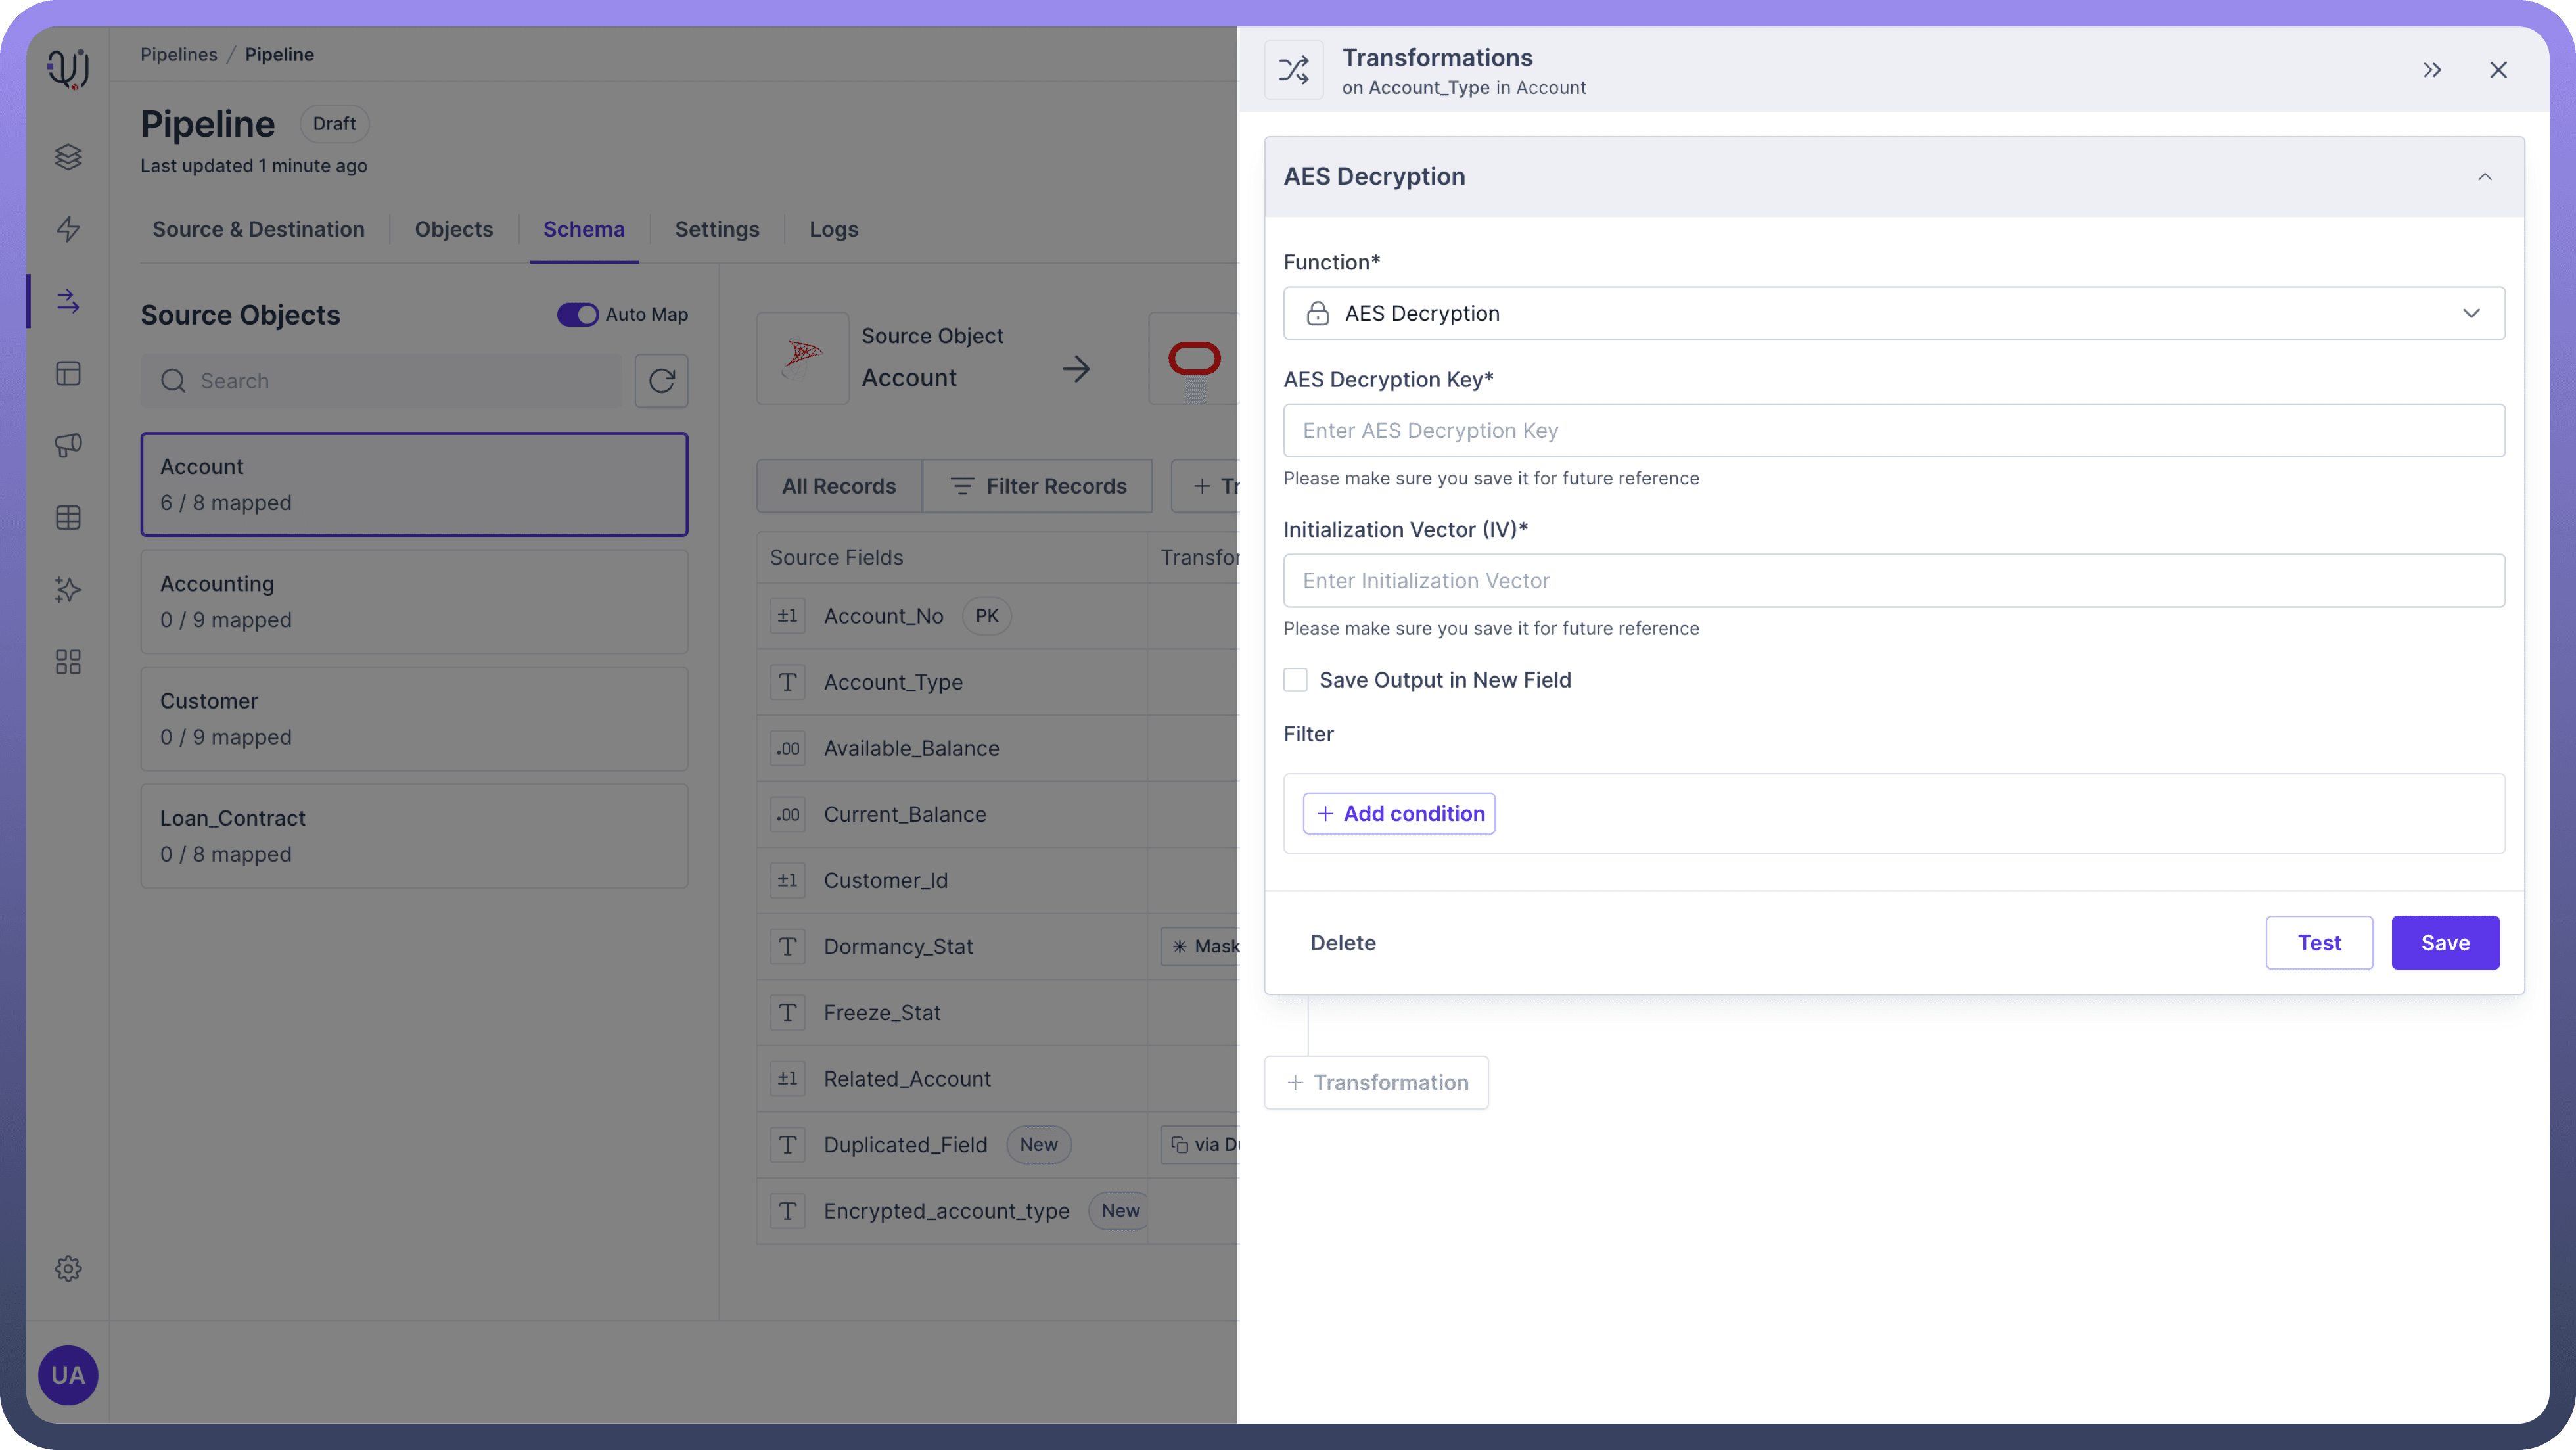The width and height of the screenshot is (2576, 1450).
Task: Open the Function dropdown
Action: [1893, 313]
